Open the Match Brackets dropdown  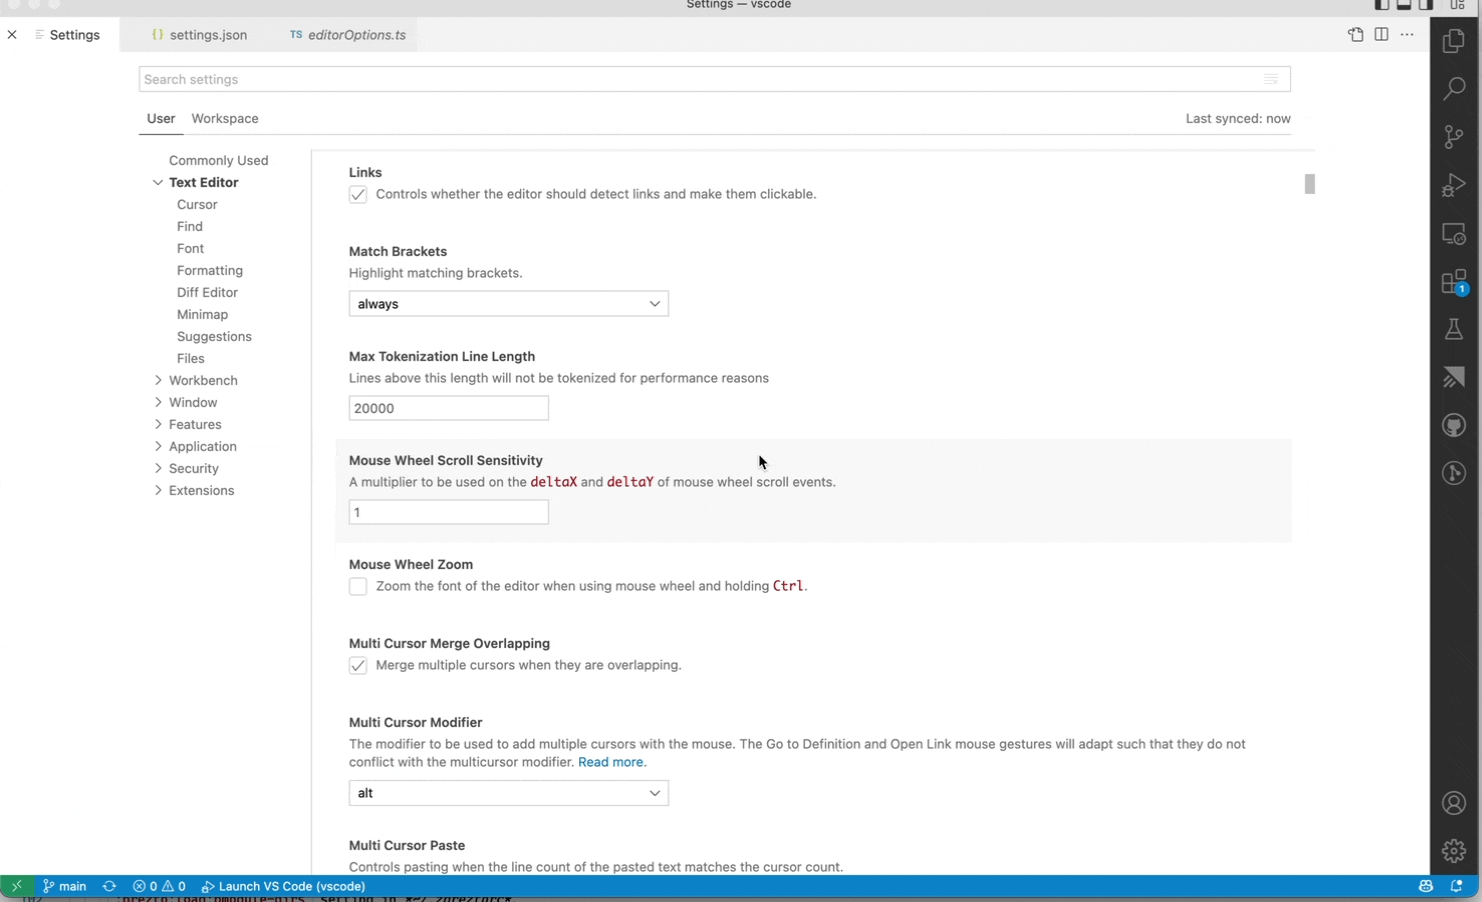point(509,304)
